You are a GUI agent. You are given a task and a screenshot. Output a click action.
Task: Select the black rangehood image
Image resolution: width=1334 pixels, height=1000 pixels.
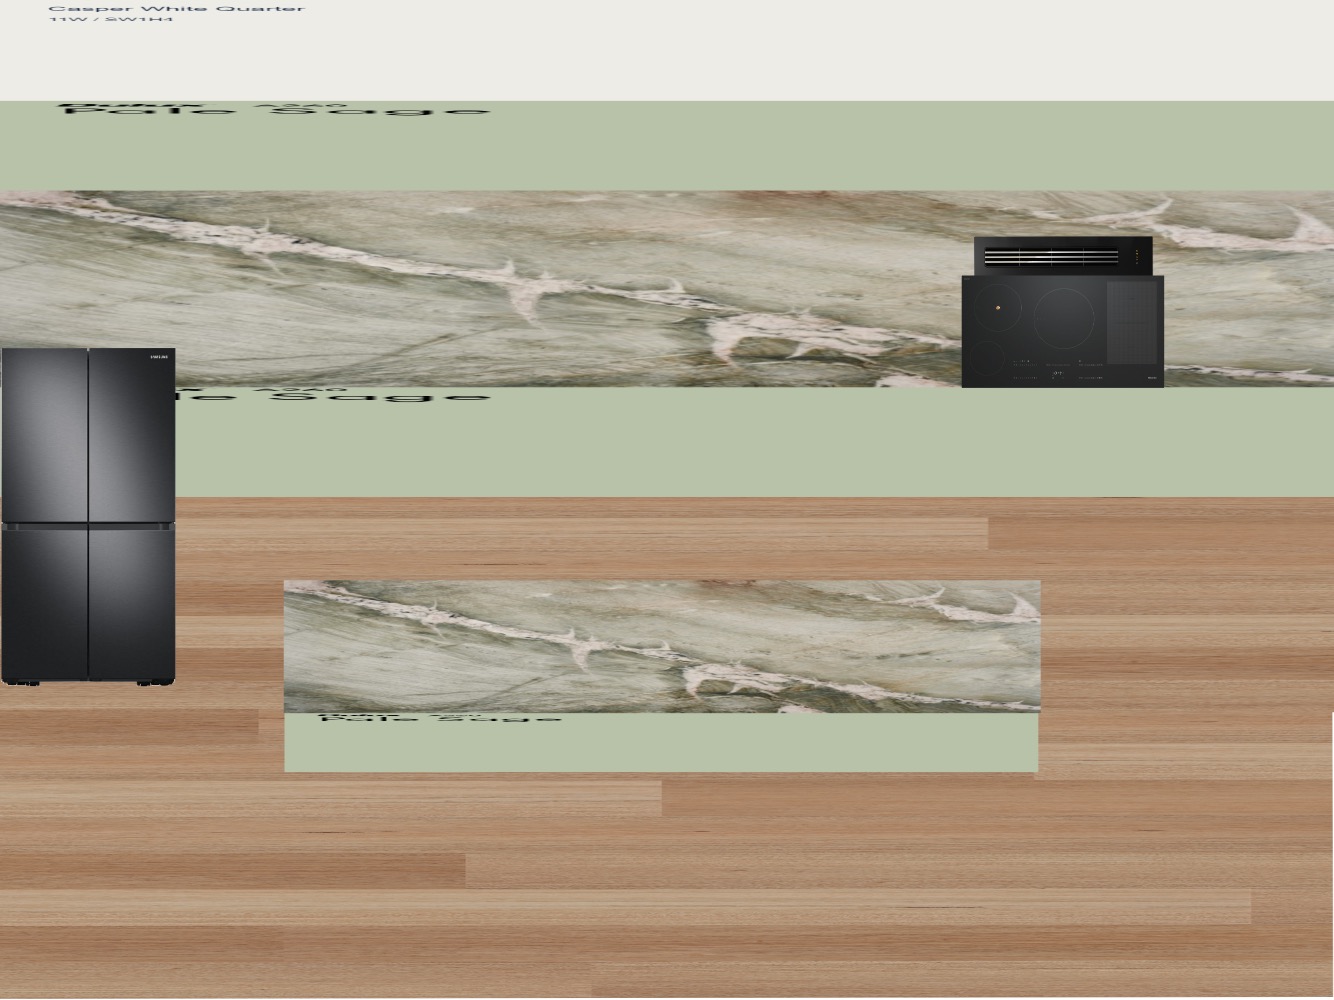(x=1063, y=256)
